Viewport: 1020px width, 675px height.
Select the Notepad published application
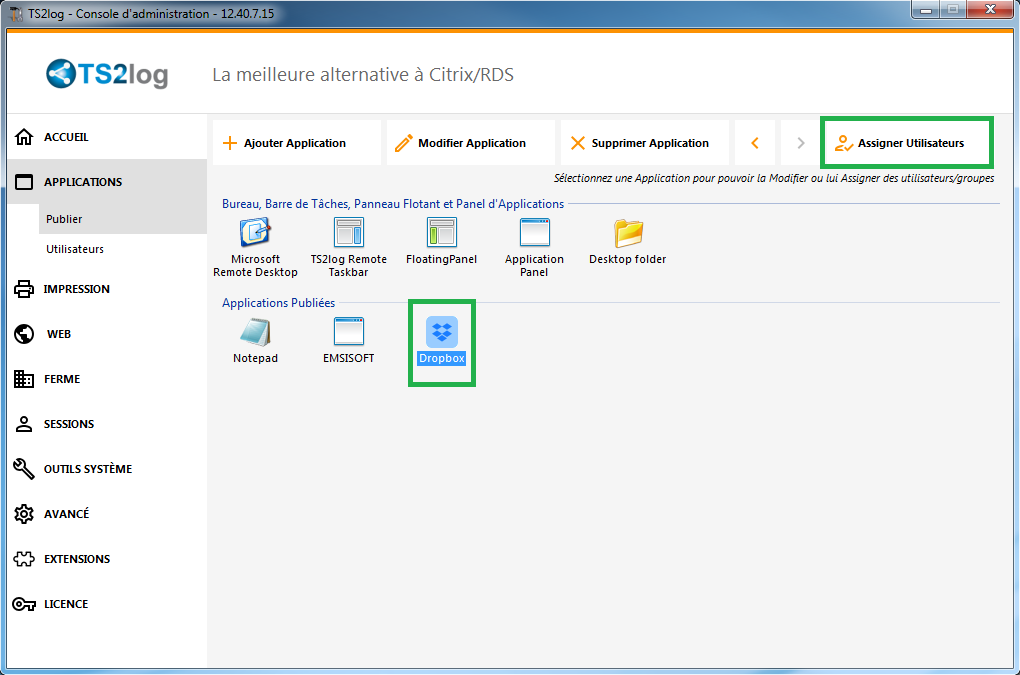click(x=255, y=341)
